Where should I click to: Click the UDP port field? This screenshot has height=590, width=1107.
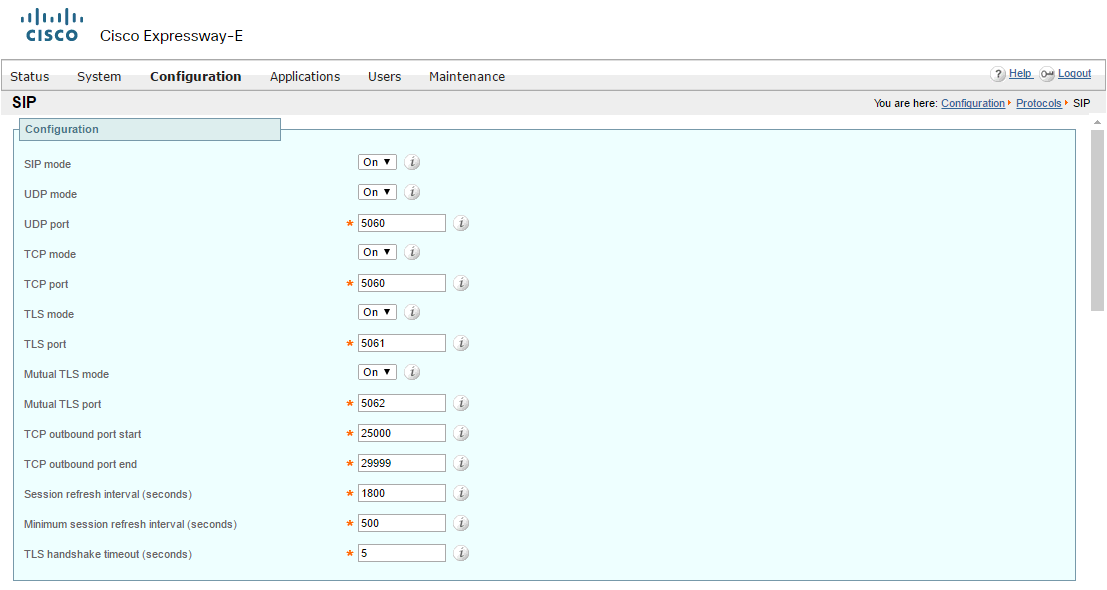point(402,223)
